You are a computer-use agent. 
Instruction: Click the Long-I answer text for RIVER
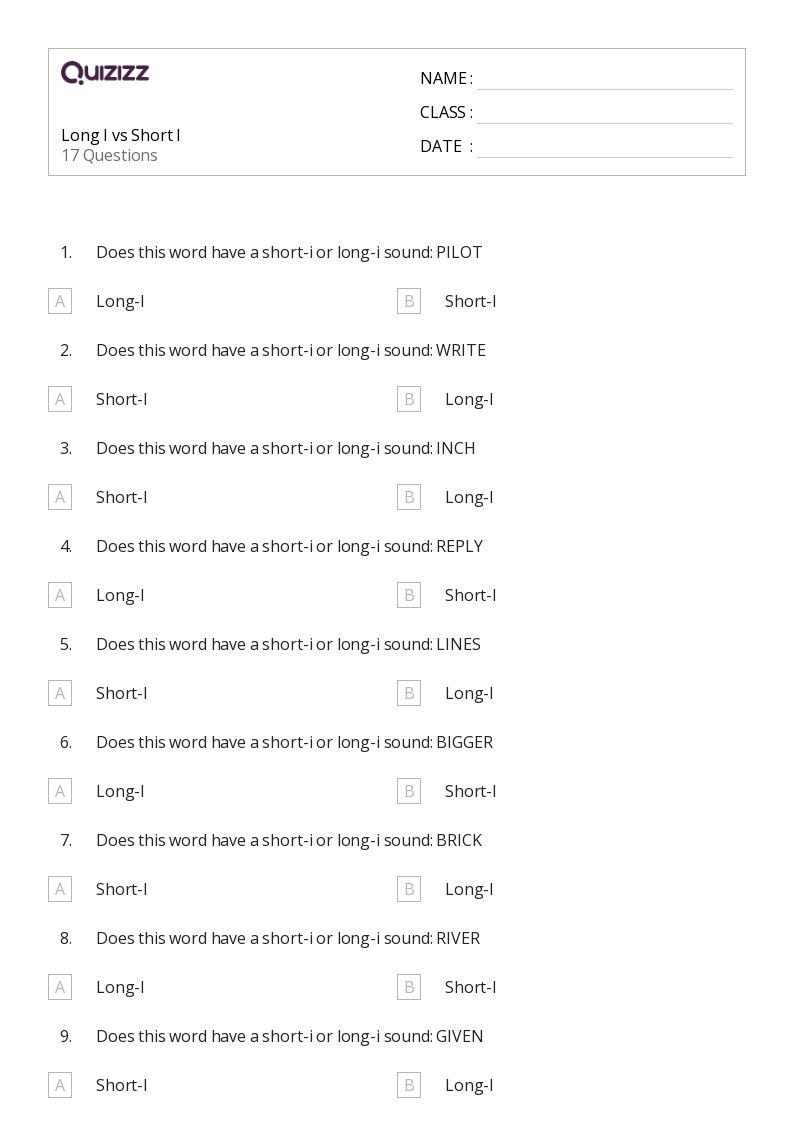(x=120, y=988)
